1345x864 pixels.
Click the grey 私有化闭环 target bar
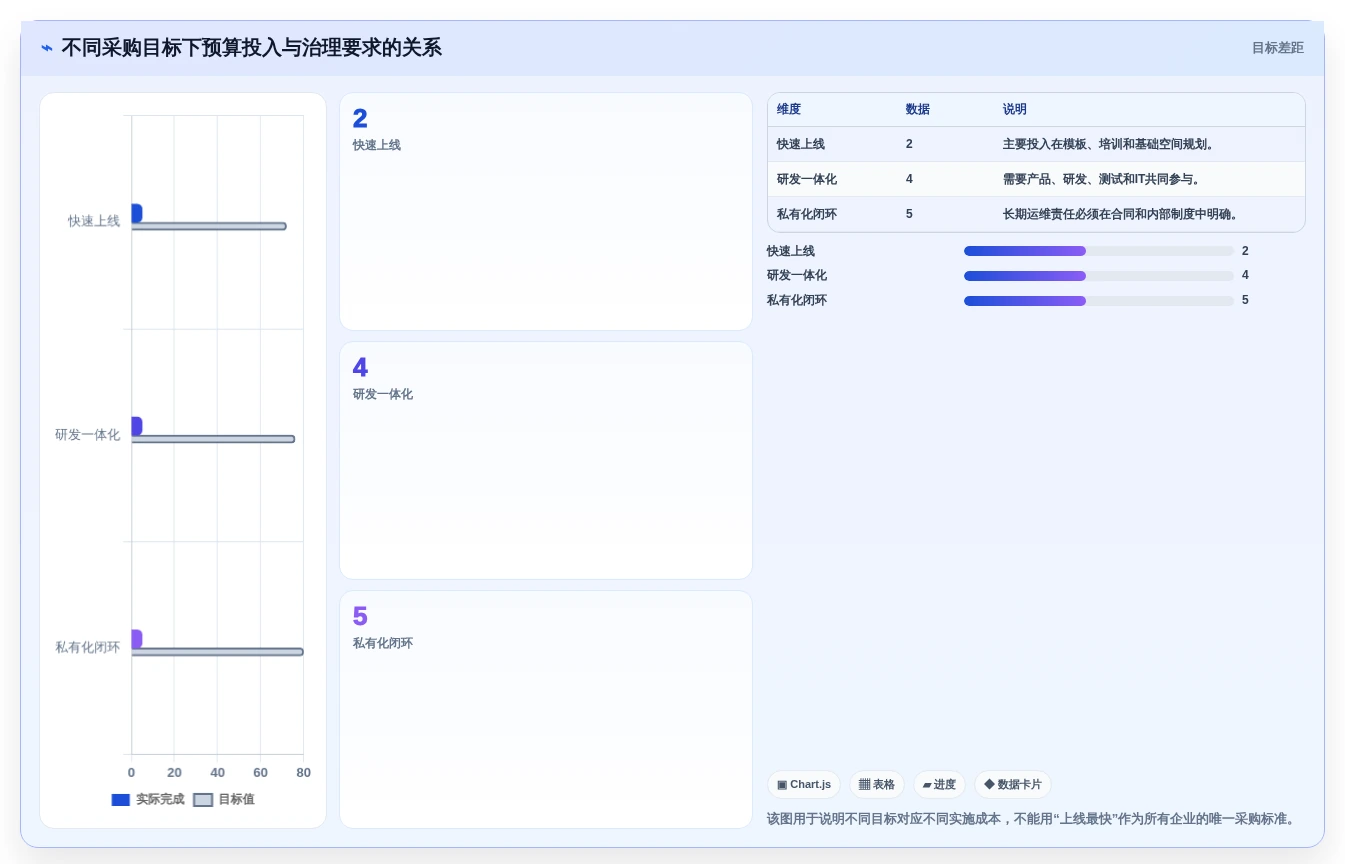pyautogui.click(x=217, y=652)
